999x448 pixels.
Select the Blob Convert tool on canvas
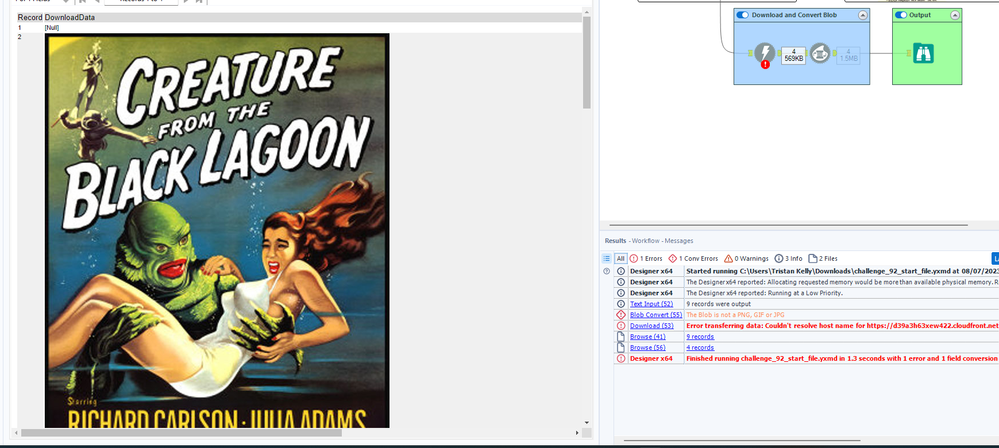coord(820,54)
